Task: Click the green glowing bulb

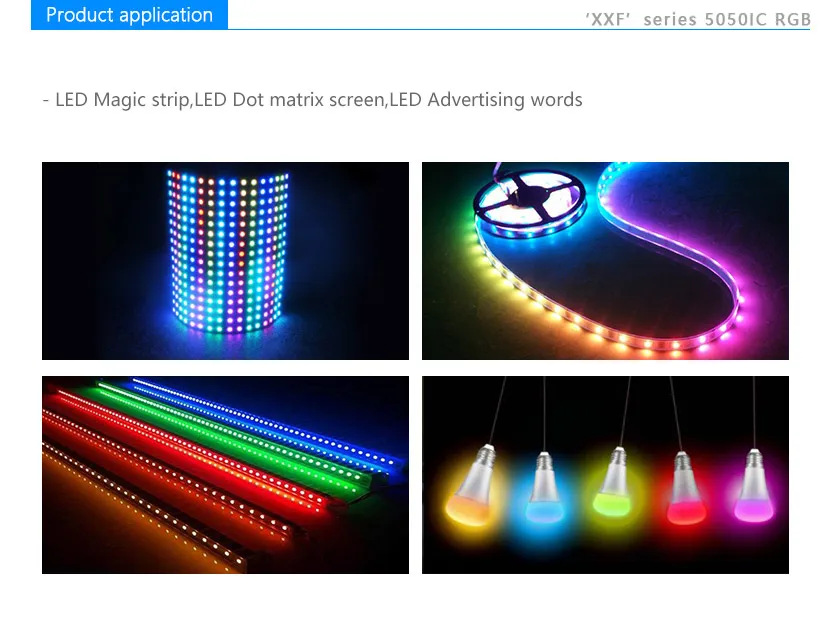Action: tap(614, 482)
